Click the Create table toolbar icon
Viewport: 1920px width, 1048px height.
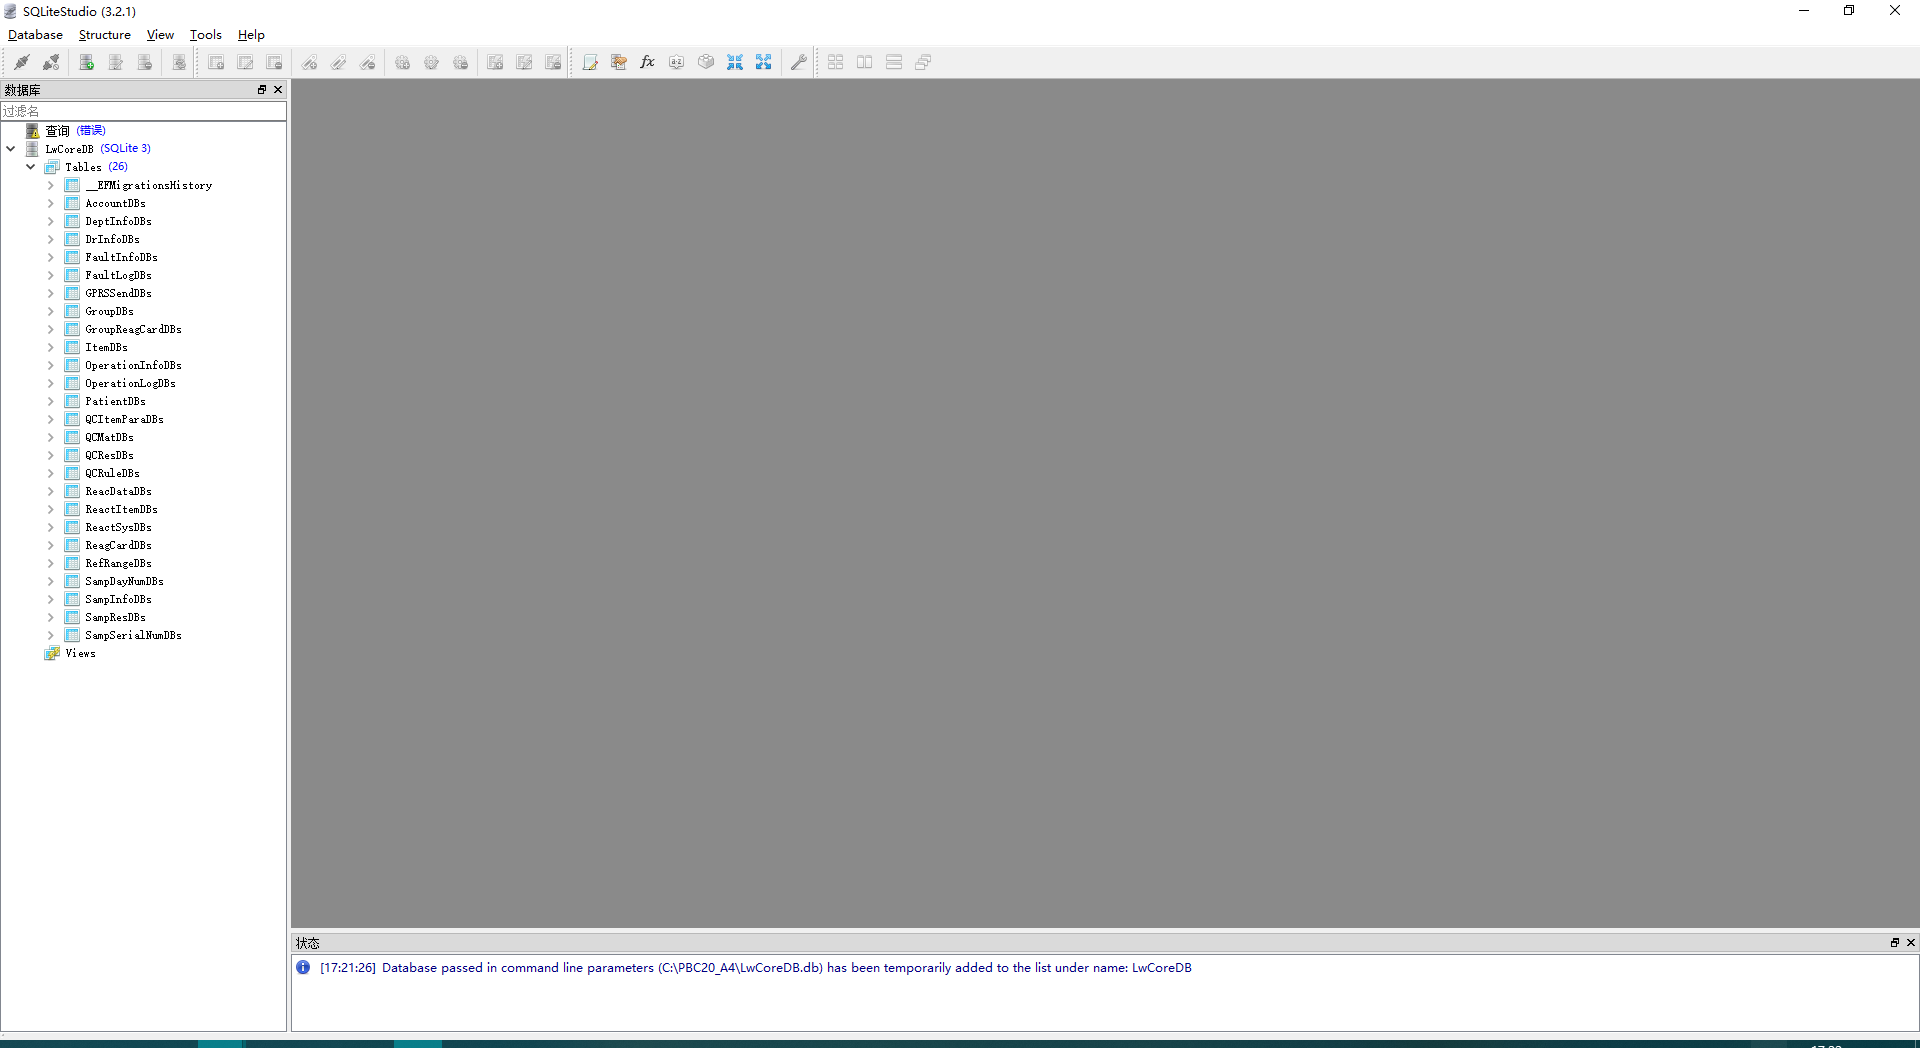tap(216, 62)
